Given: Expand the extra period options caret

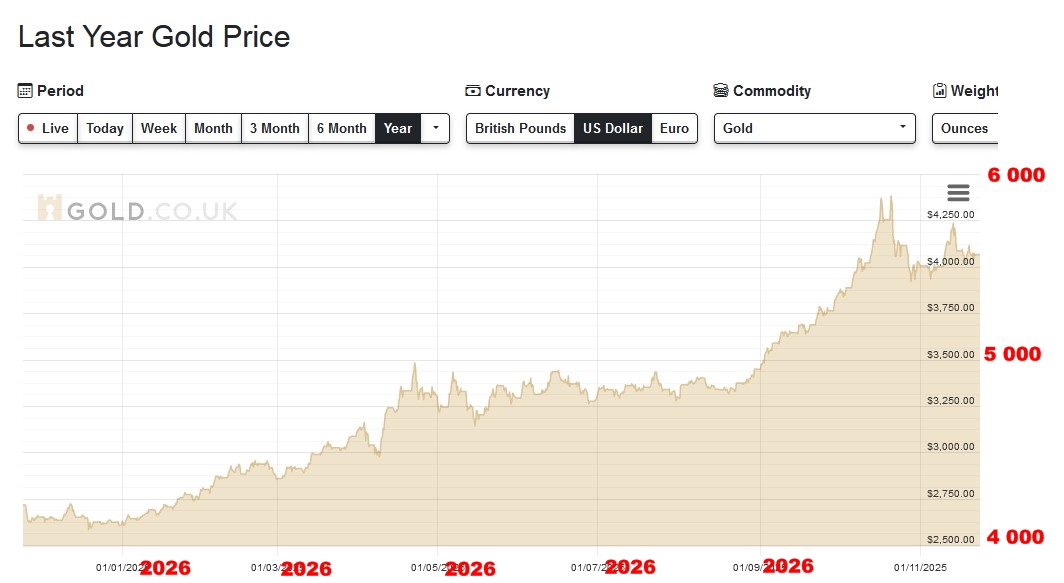Looking at the screenshot, I should coord(435,128).
